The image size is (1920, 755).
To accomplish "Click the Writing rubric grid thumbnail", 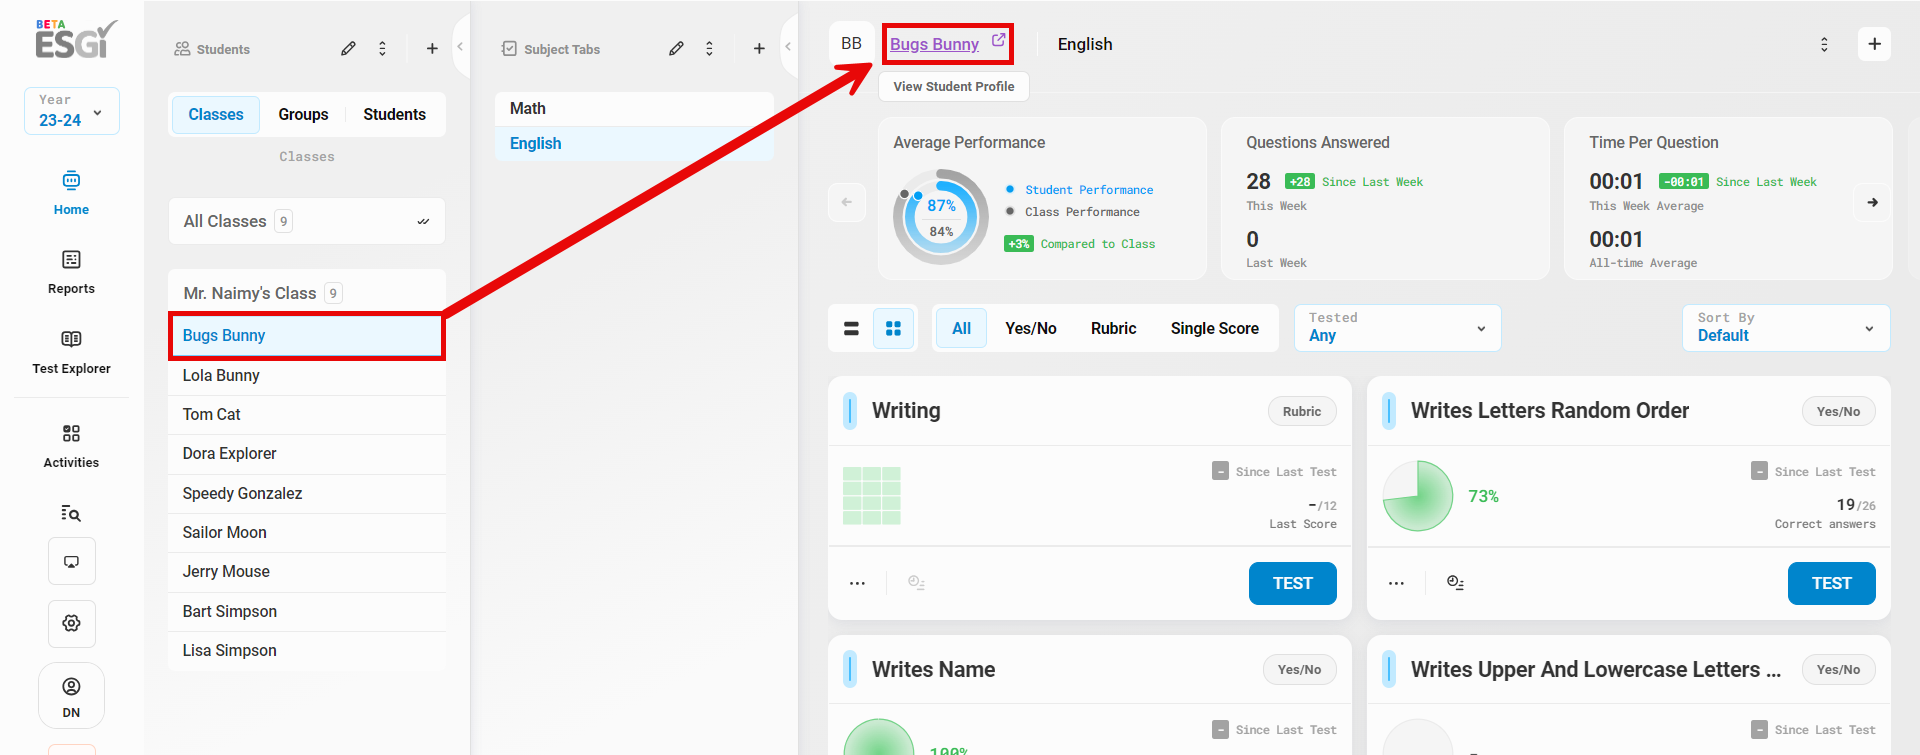I will (x=871, y=495).
